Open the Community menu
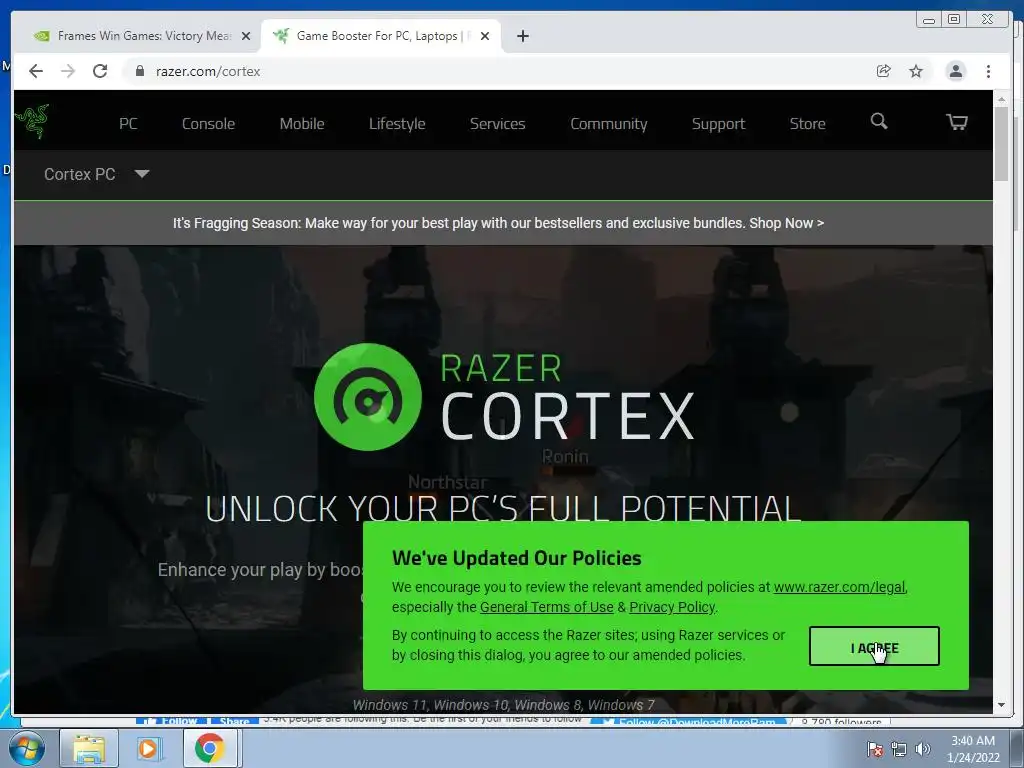 point(609,123)
